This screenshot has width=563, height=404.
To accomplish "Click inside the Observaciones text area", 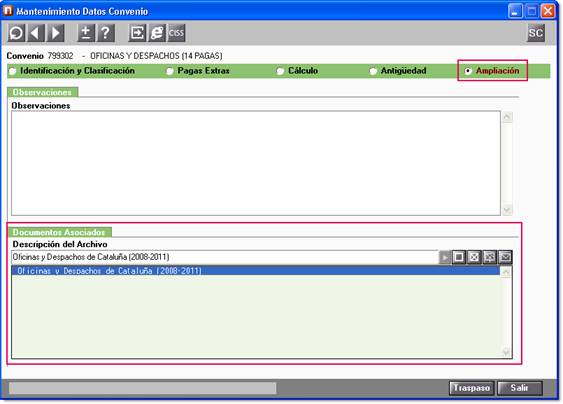I will [x=256, y=163].
